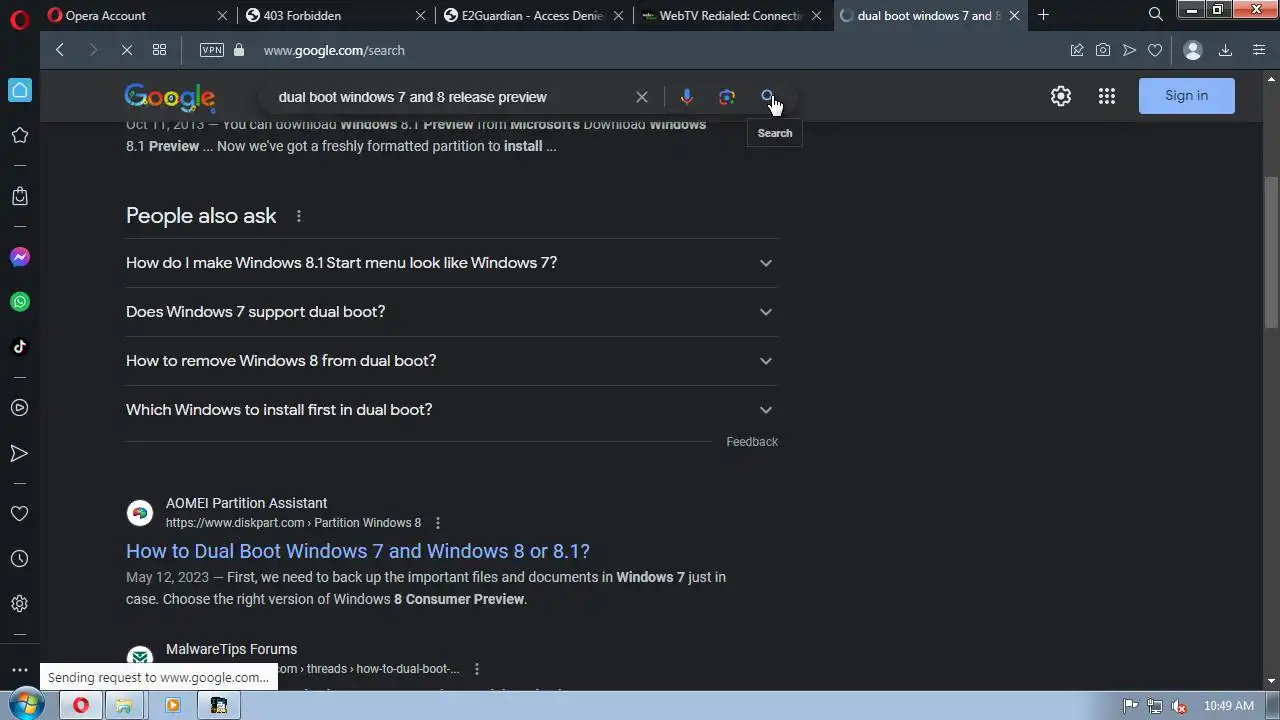This screenshot has width=1280, height=720.
Task: Open Bookmarks star in the sidebar
Action: point(20,135)
